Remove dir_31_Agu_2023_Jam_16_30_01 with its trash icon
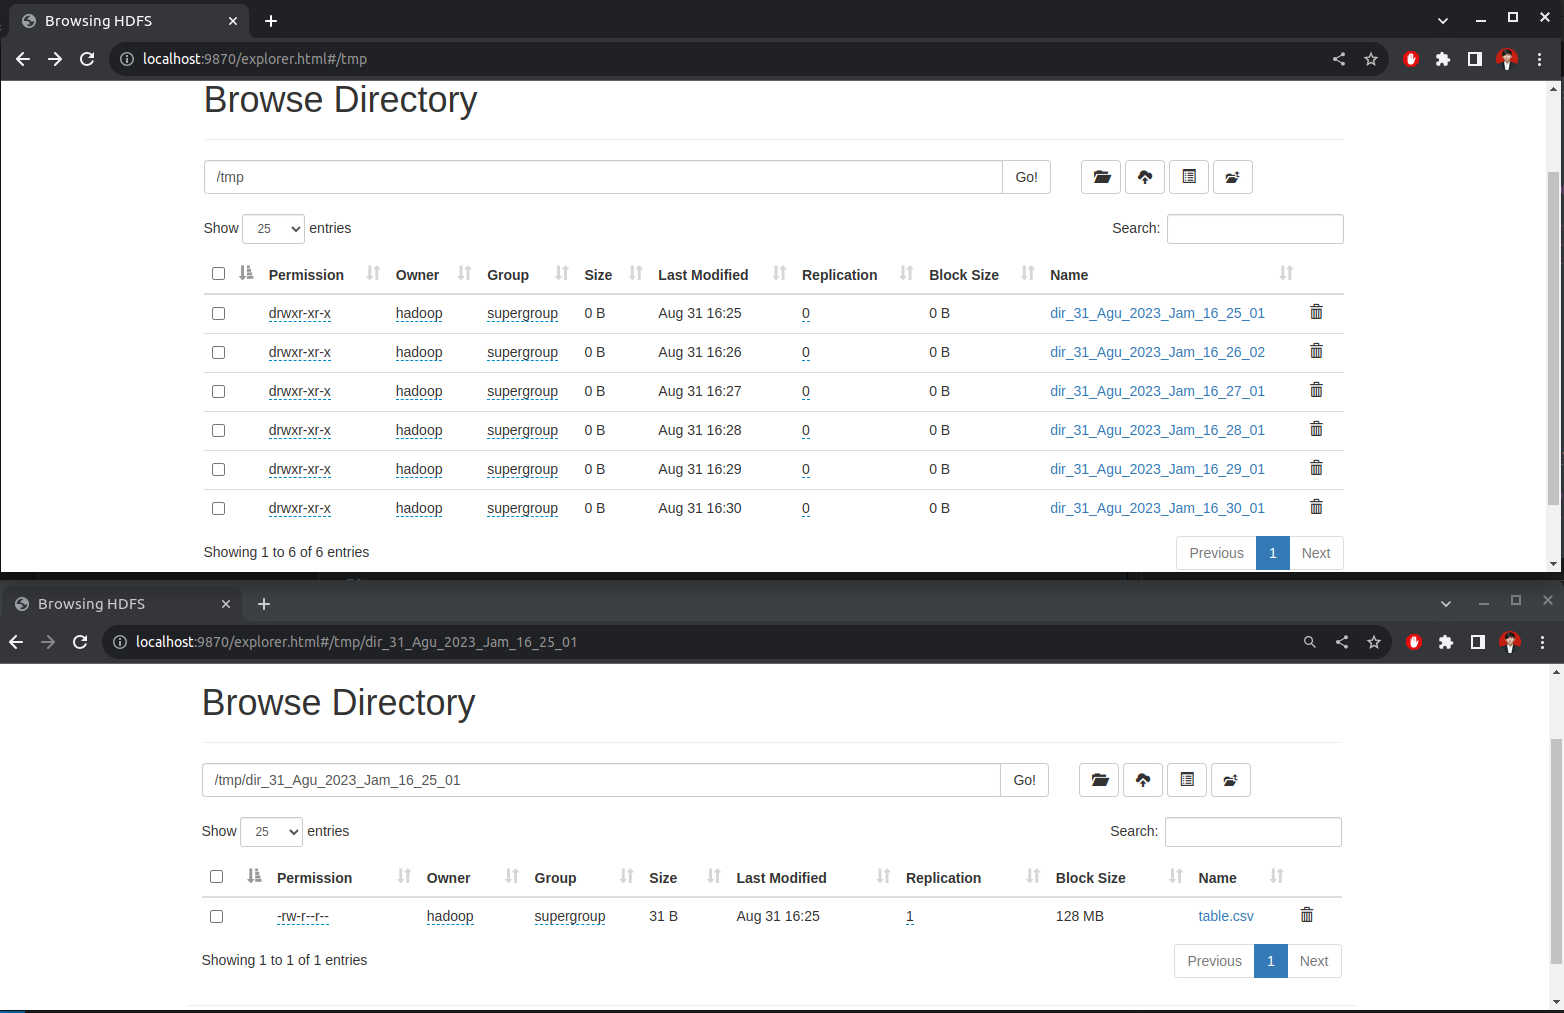The width and height of the screenshot is (1564, 1013). pyautogui.click(x=1316, y=507)
